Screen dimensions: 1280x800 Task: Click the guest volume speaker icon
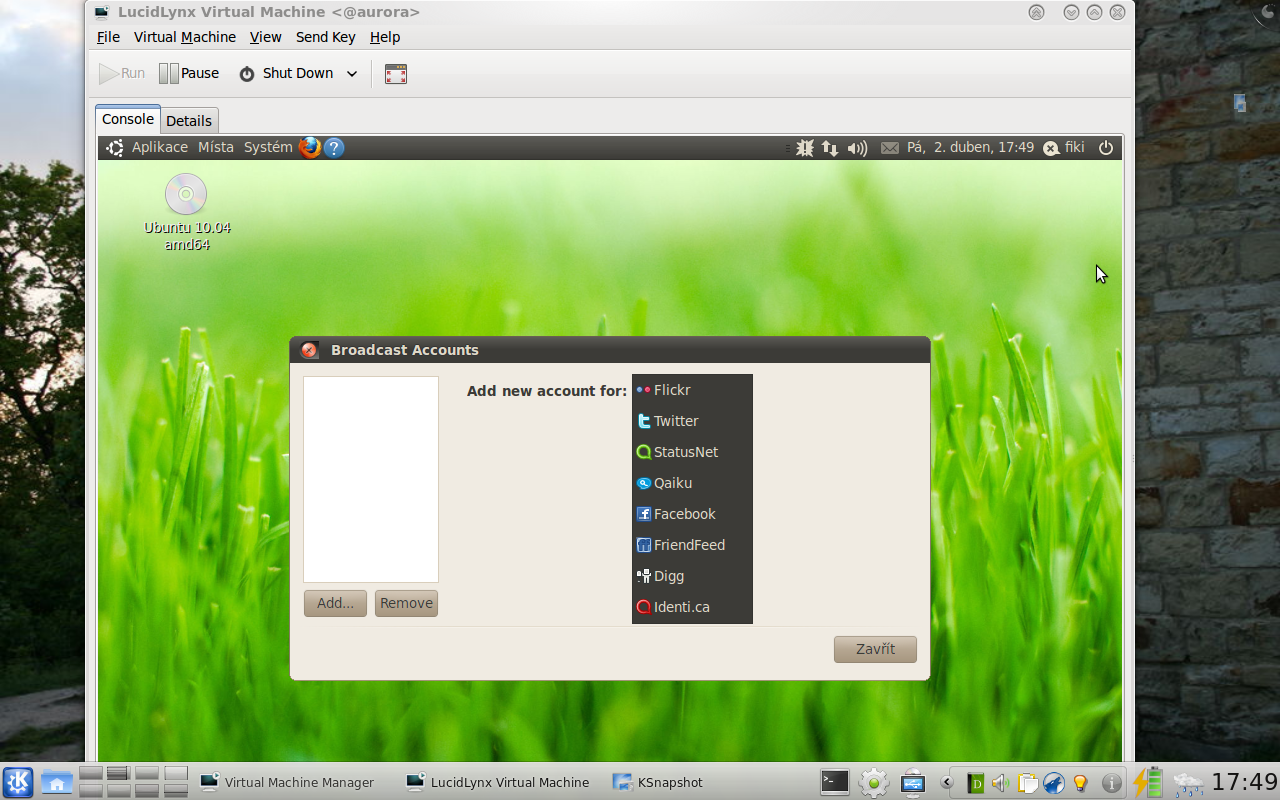pyautogui.click(x=857, y=148)
